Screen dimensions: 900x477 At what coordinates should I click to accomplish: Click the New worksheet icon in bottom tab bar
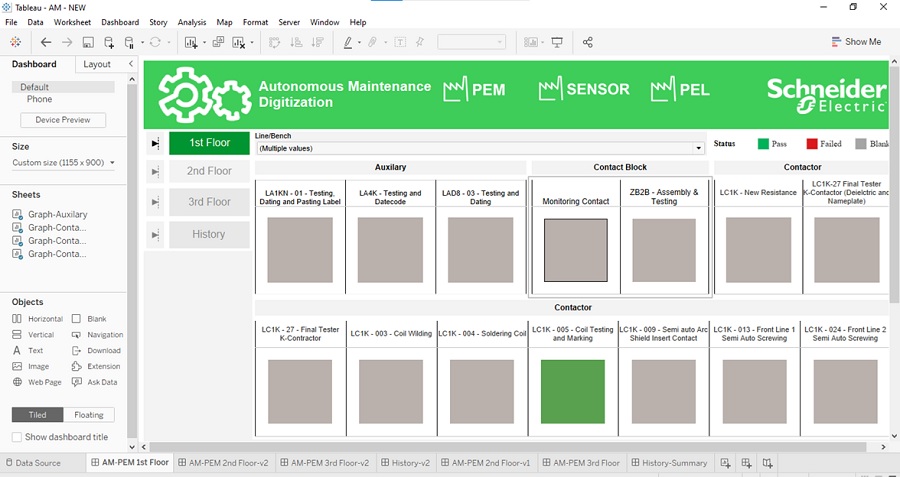click(725, 462)
